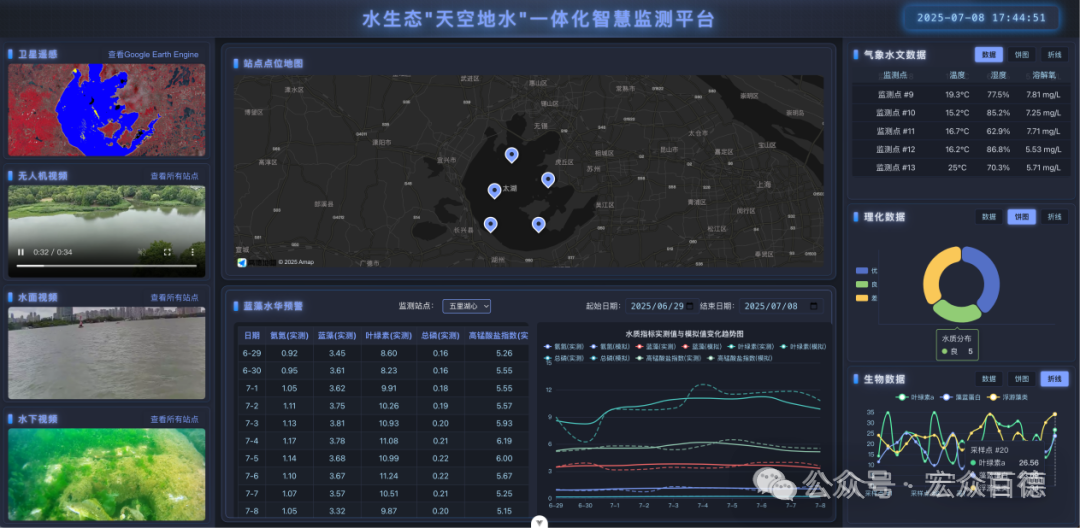Screen dimensions: 1080x528
Task: Switch 气象水文数据 to the 折线 tab
Action: click(x=1055, y=54)
